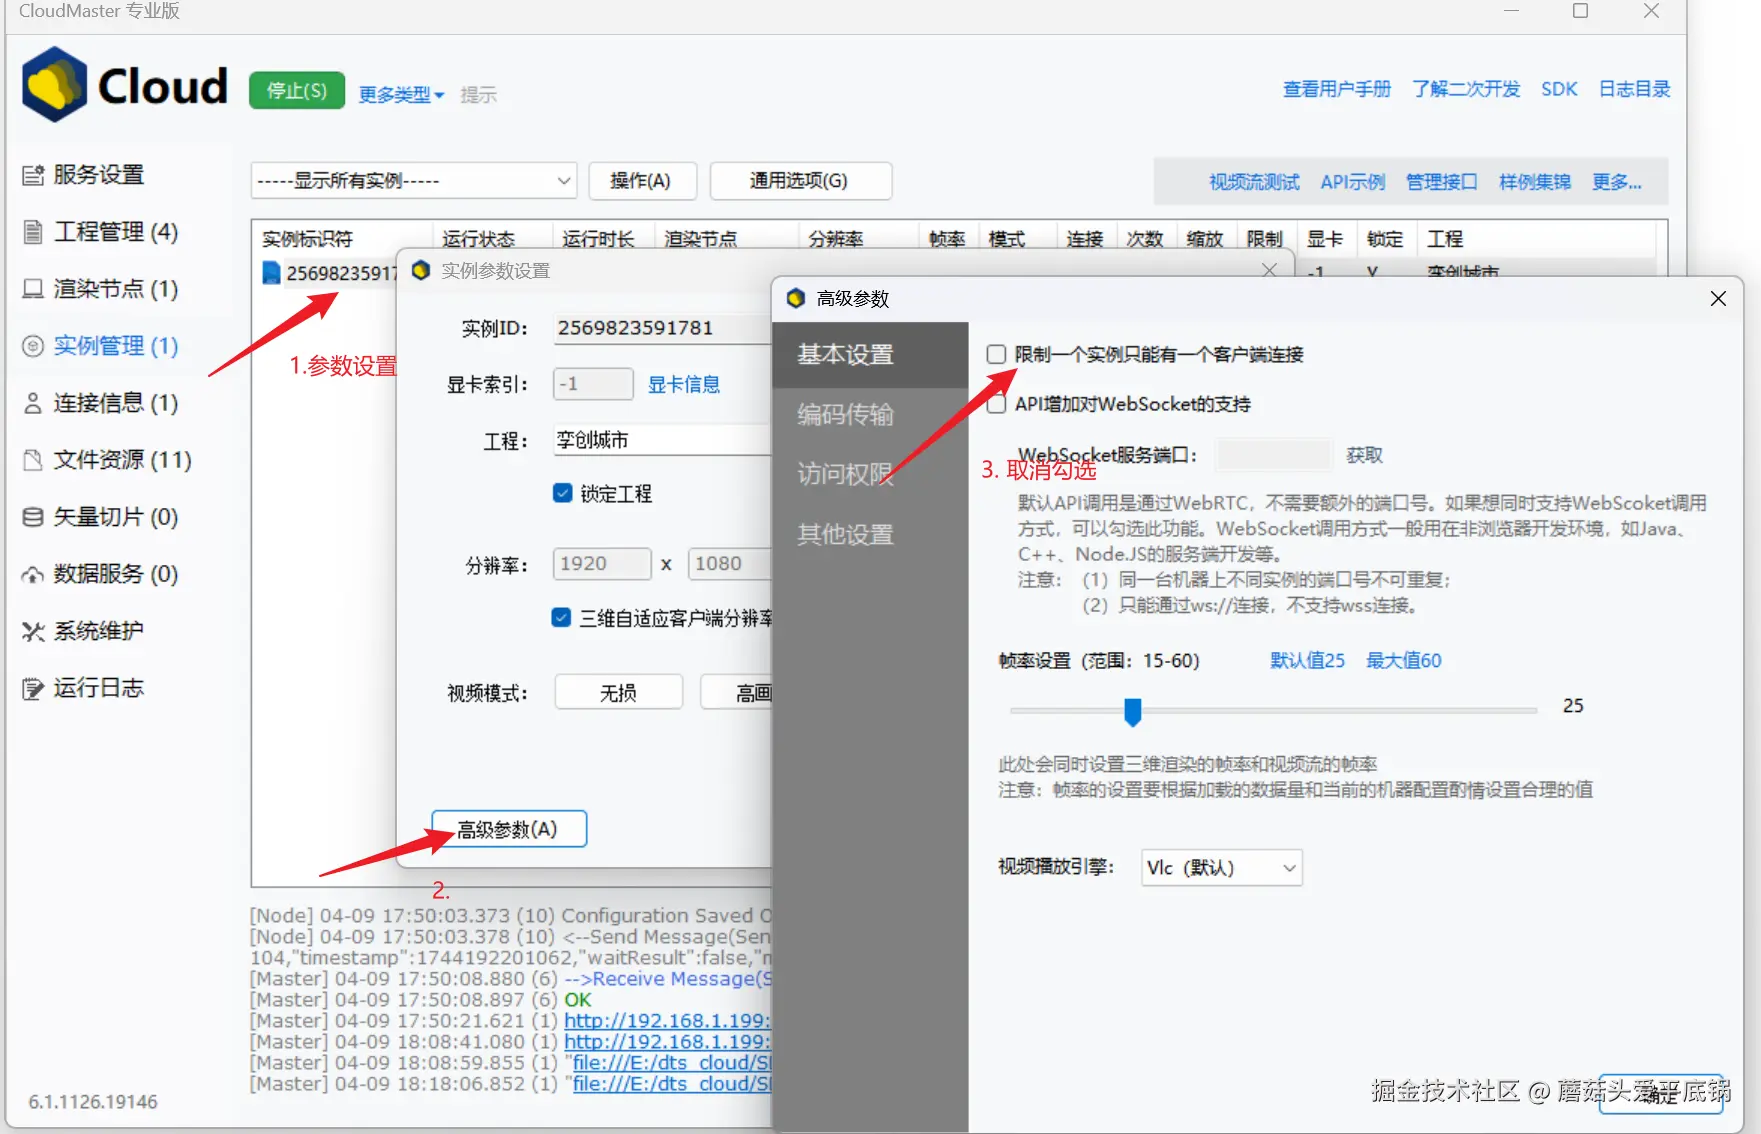
Task: Open the 管理接口 link
Action: pos(1442,182)
